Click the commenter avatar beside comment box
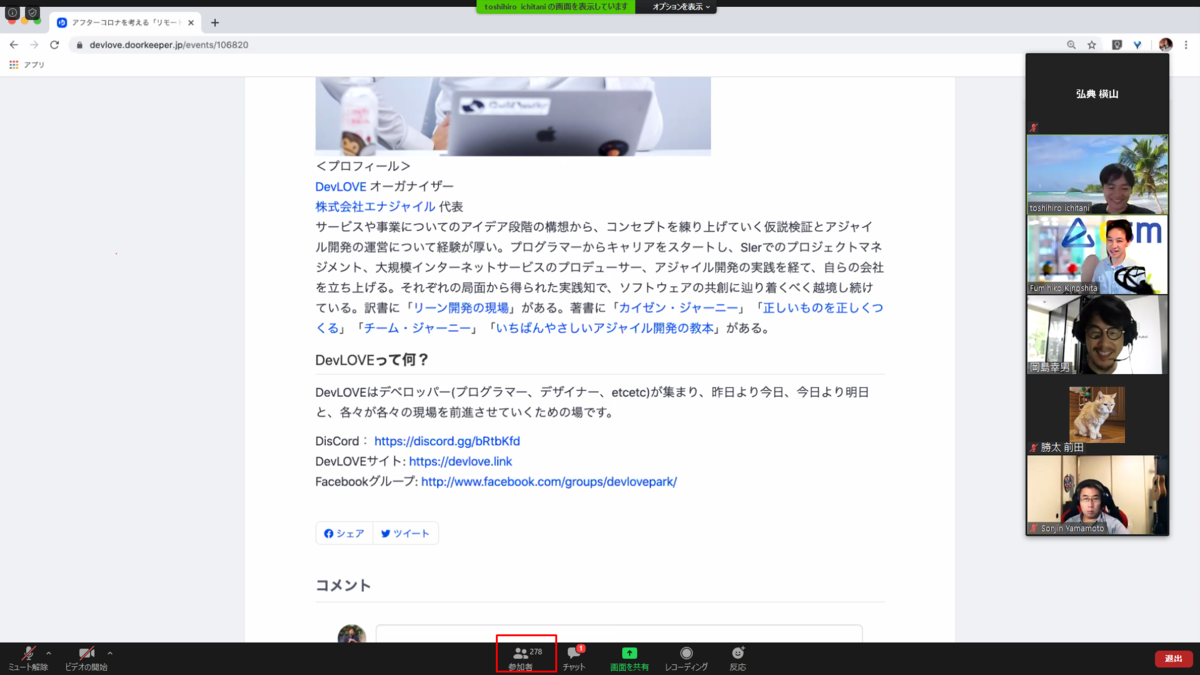Screen dimensions: 1200x675 352,634
